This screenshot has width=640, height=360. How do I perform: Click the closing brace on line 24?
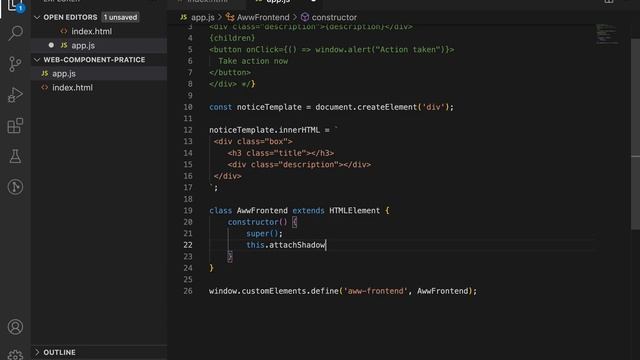click(211, 268)
